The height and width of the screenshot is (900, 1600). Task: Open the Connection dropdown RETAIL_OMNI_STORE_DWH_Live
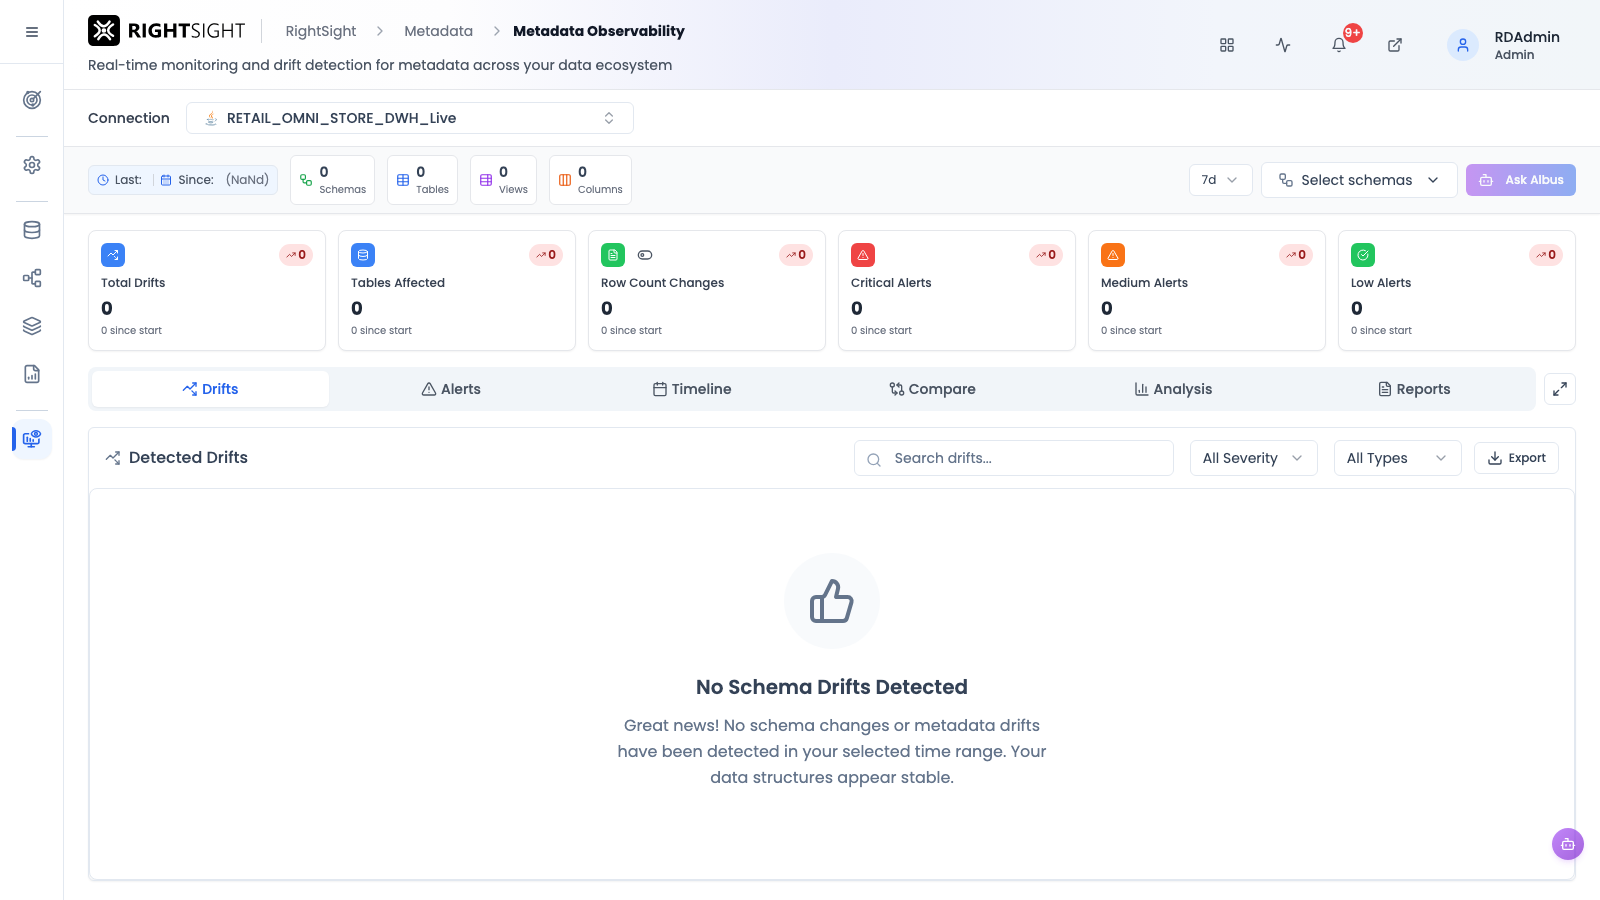pos(410,118)
